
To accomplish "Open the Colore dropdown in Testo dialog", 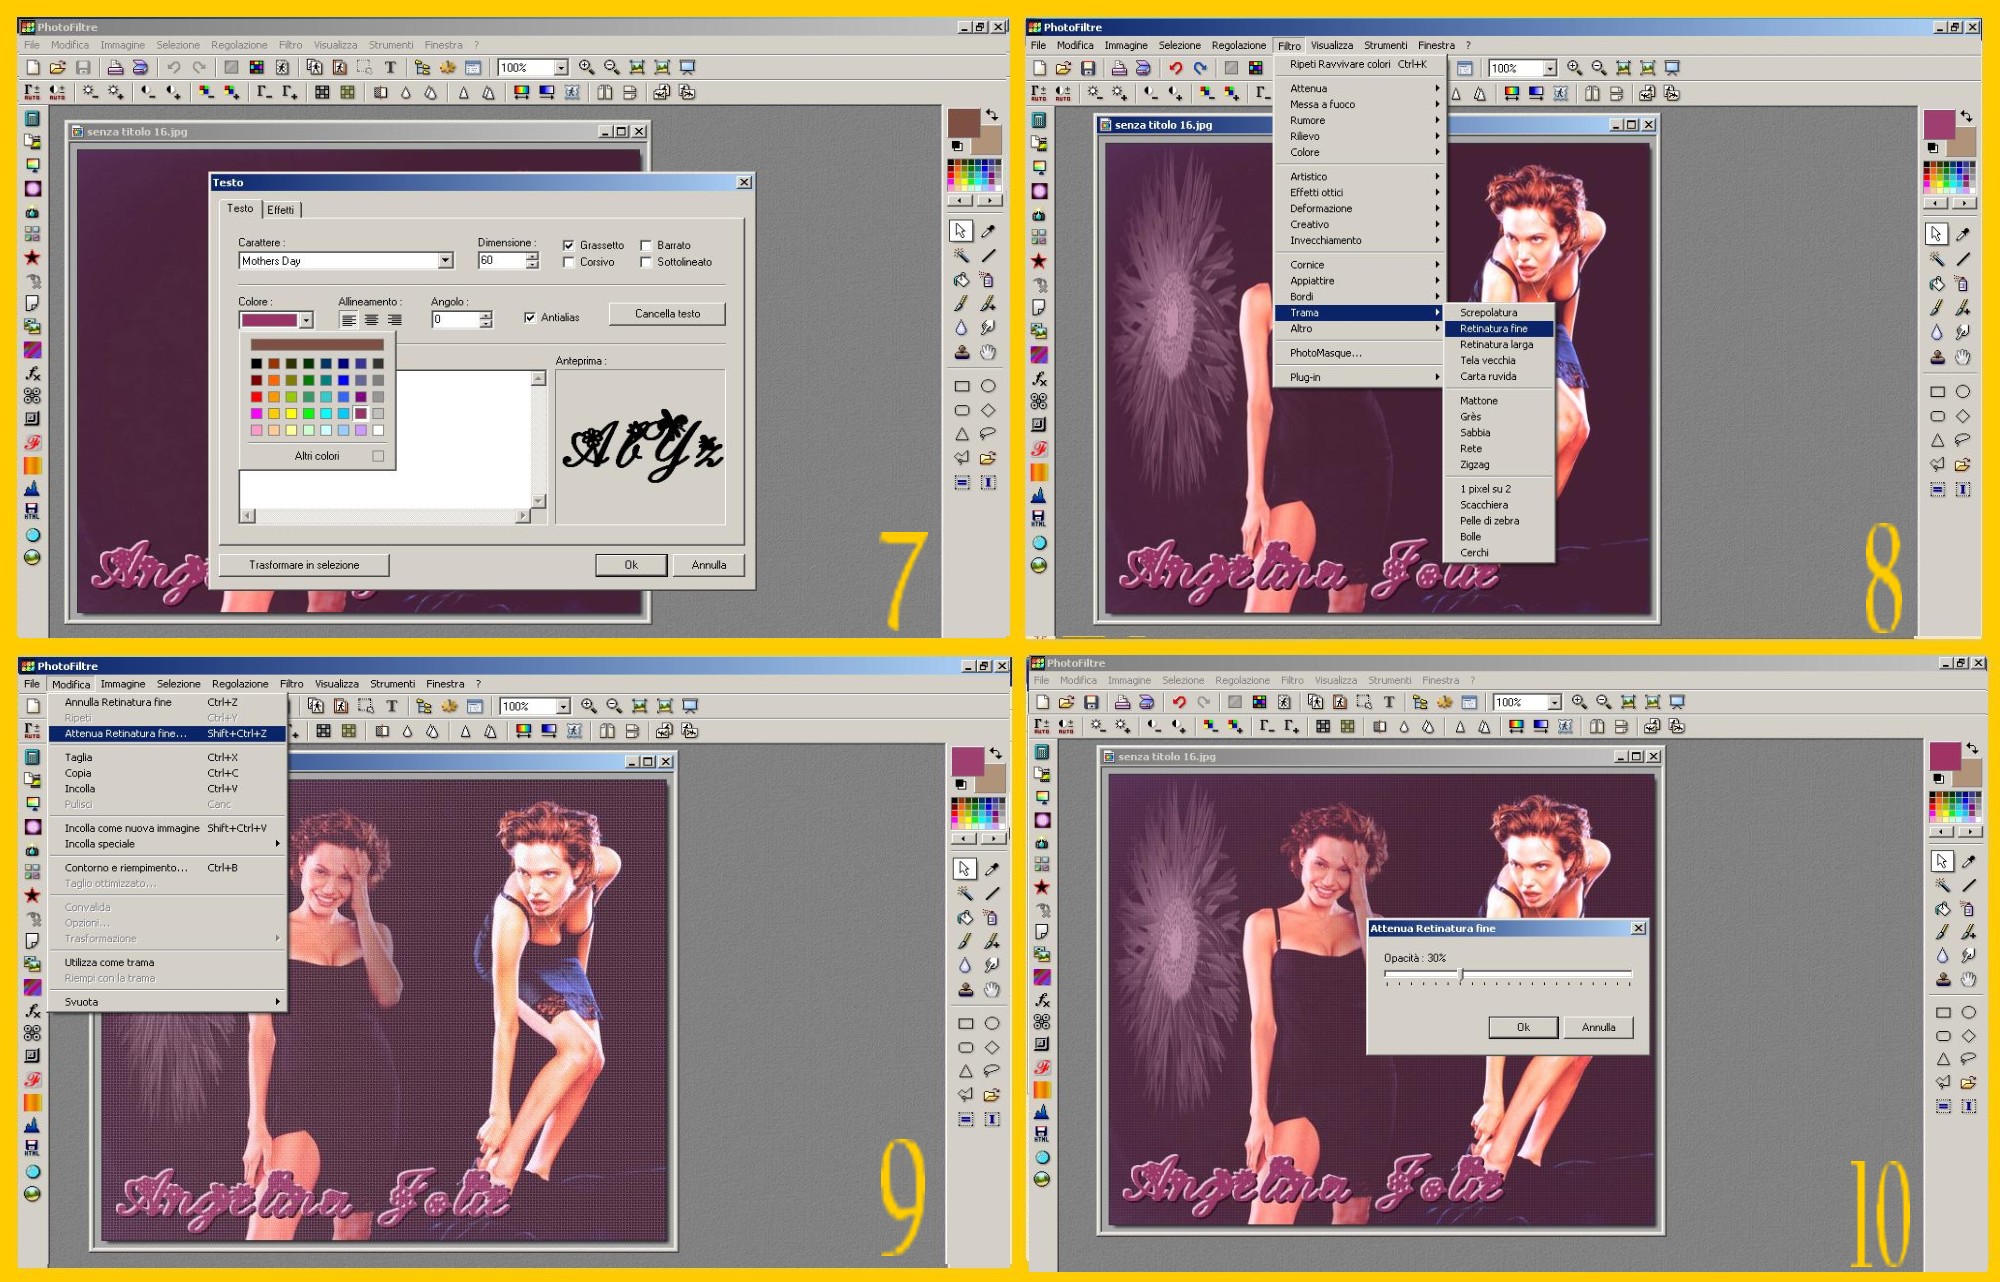I will tap(306, 320).
